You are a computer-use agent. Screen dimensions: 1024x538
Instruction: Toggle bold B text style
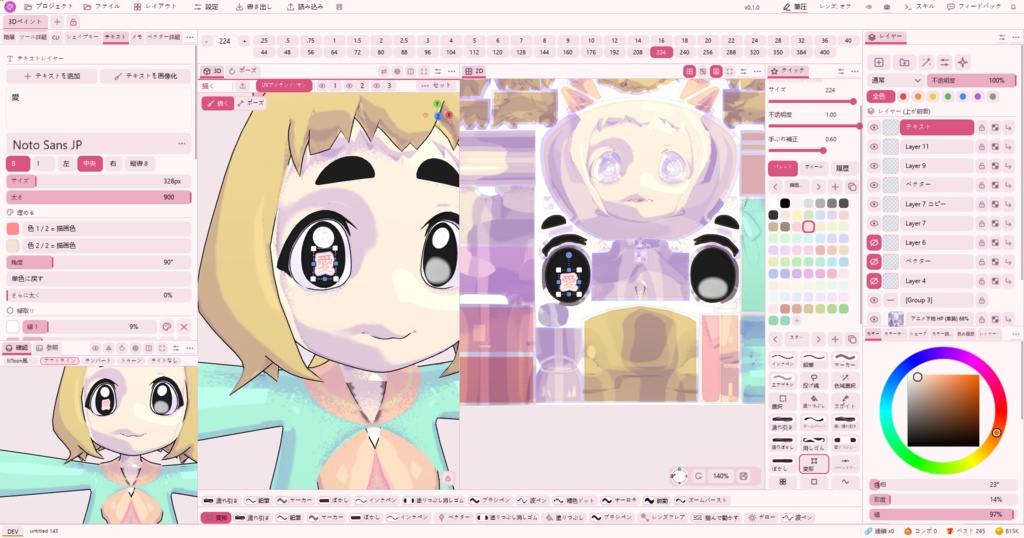click(x=18, y=163)
